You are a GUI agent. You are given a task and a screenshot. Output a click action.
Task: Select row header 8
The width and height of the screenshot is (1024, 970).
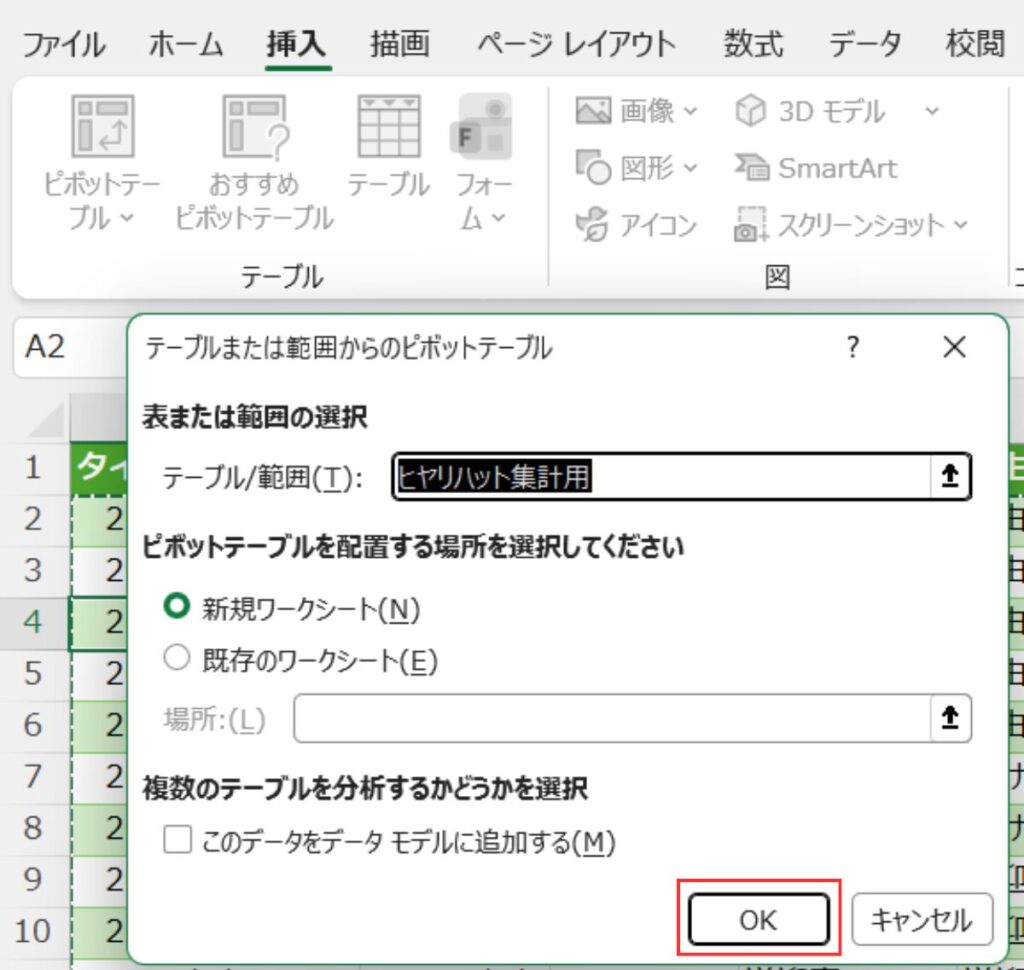tap(33, 829)
